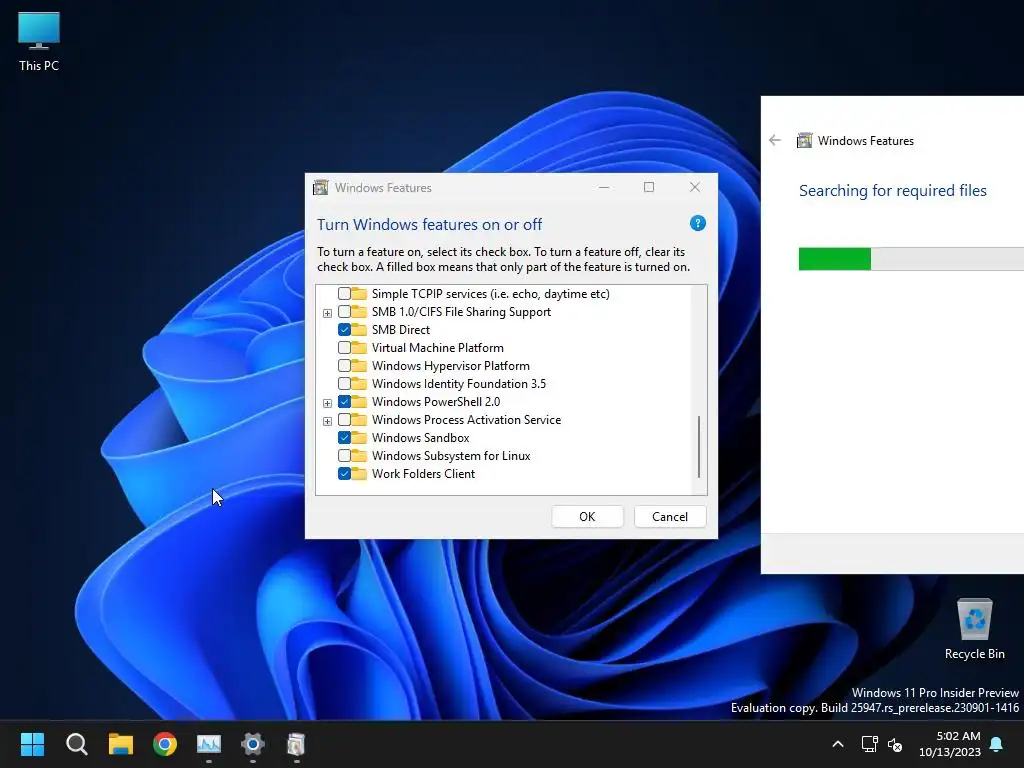Viewport: 1024px width, 768px height.
Task: Switch to Windows Features taskbar app
Action: click(x=296, y=744)
